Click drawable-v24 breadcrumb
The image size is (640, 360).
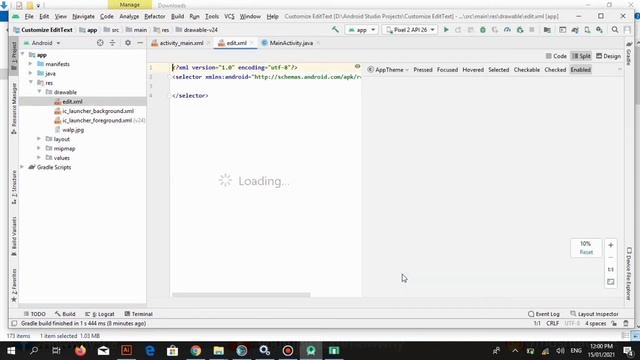pos(197,30)
